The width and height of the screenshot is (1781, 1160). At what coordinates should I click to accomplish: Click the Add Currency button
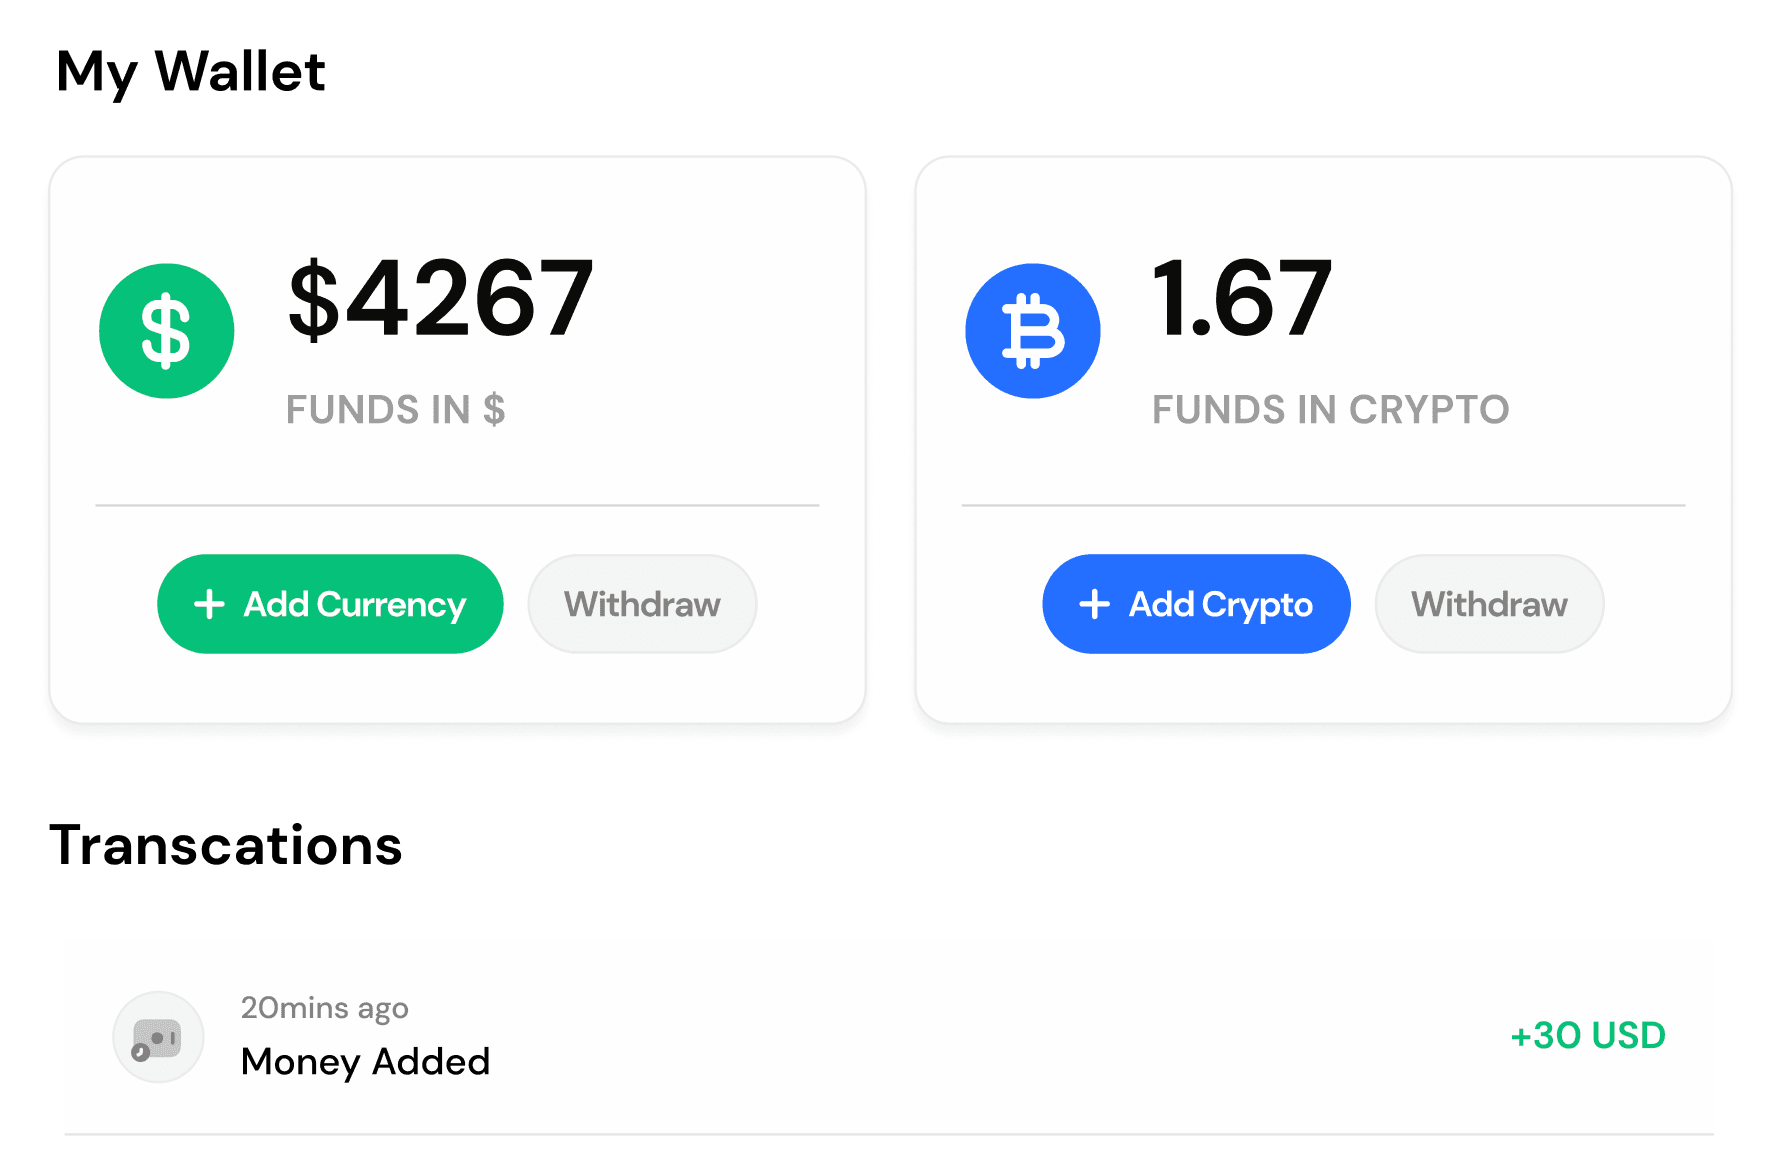[330, 604]
